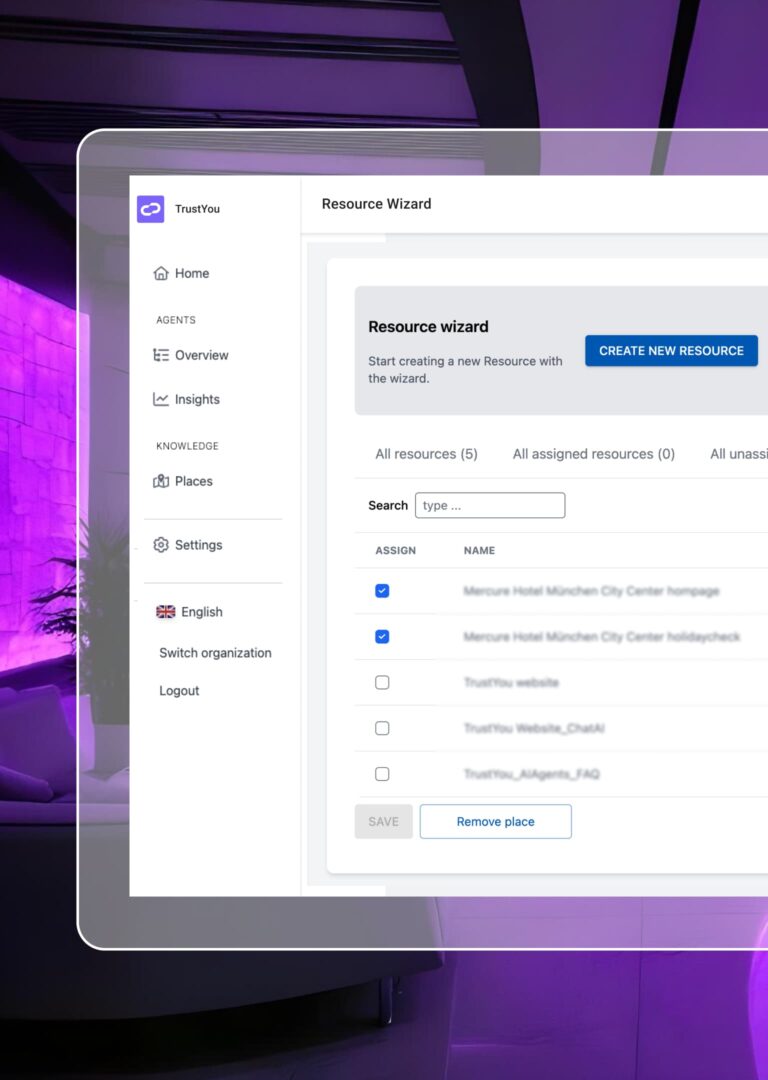The height and width of the screenshot is (1080, 768).
Task: Switch to All assigned resources (0) tab
Action: pos(594,454)
